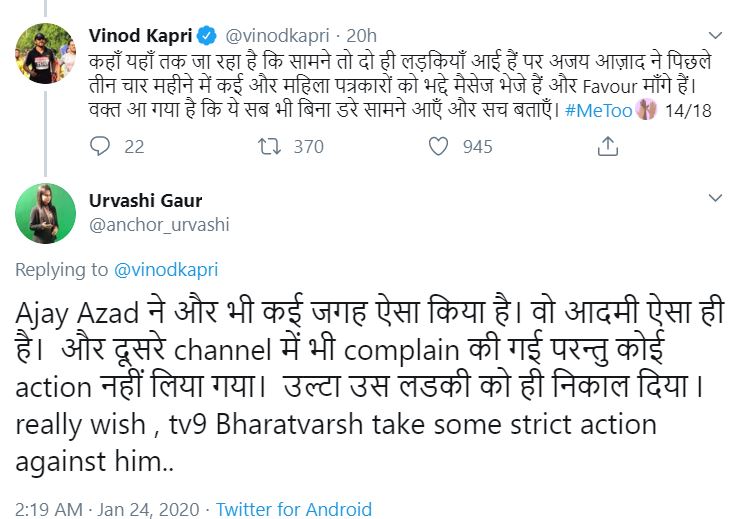The height and width of the screenshot is (519, 743).
Task: Click the reply speech bubble icon
Action: [x=101, y=146]
